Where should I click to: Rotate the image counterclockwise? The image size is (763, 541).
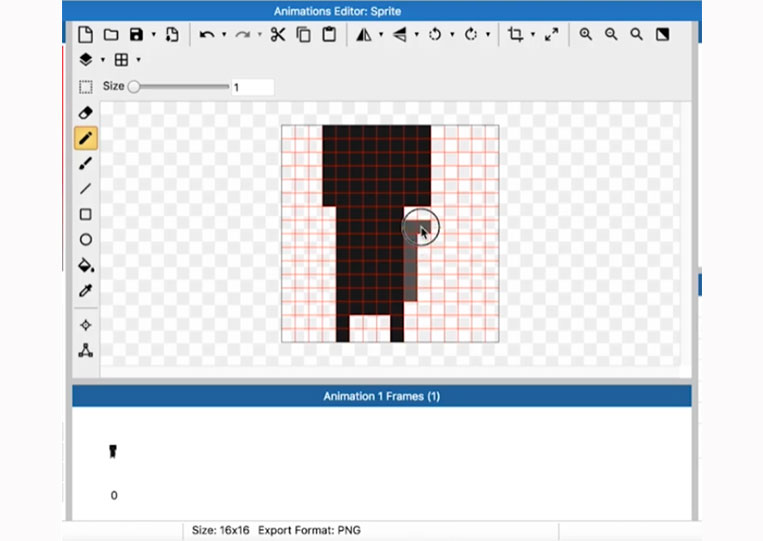tap(435, 35)
